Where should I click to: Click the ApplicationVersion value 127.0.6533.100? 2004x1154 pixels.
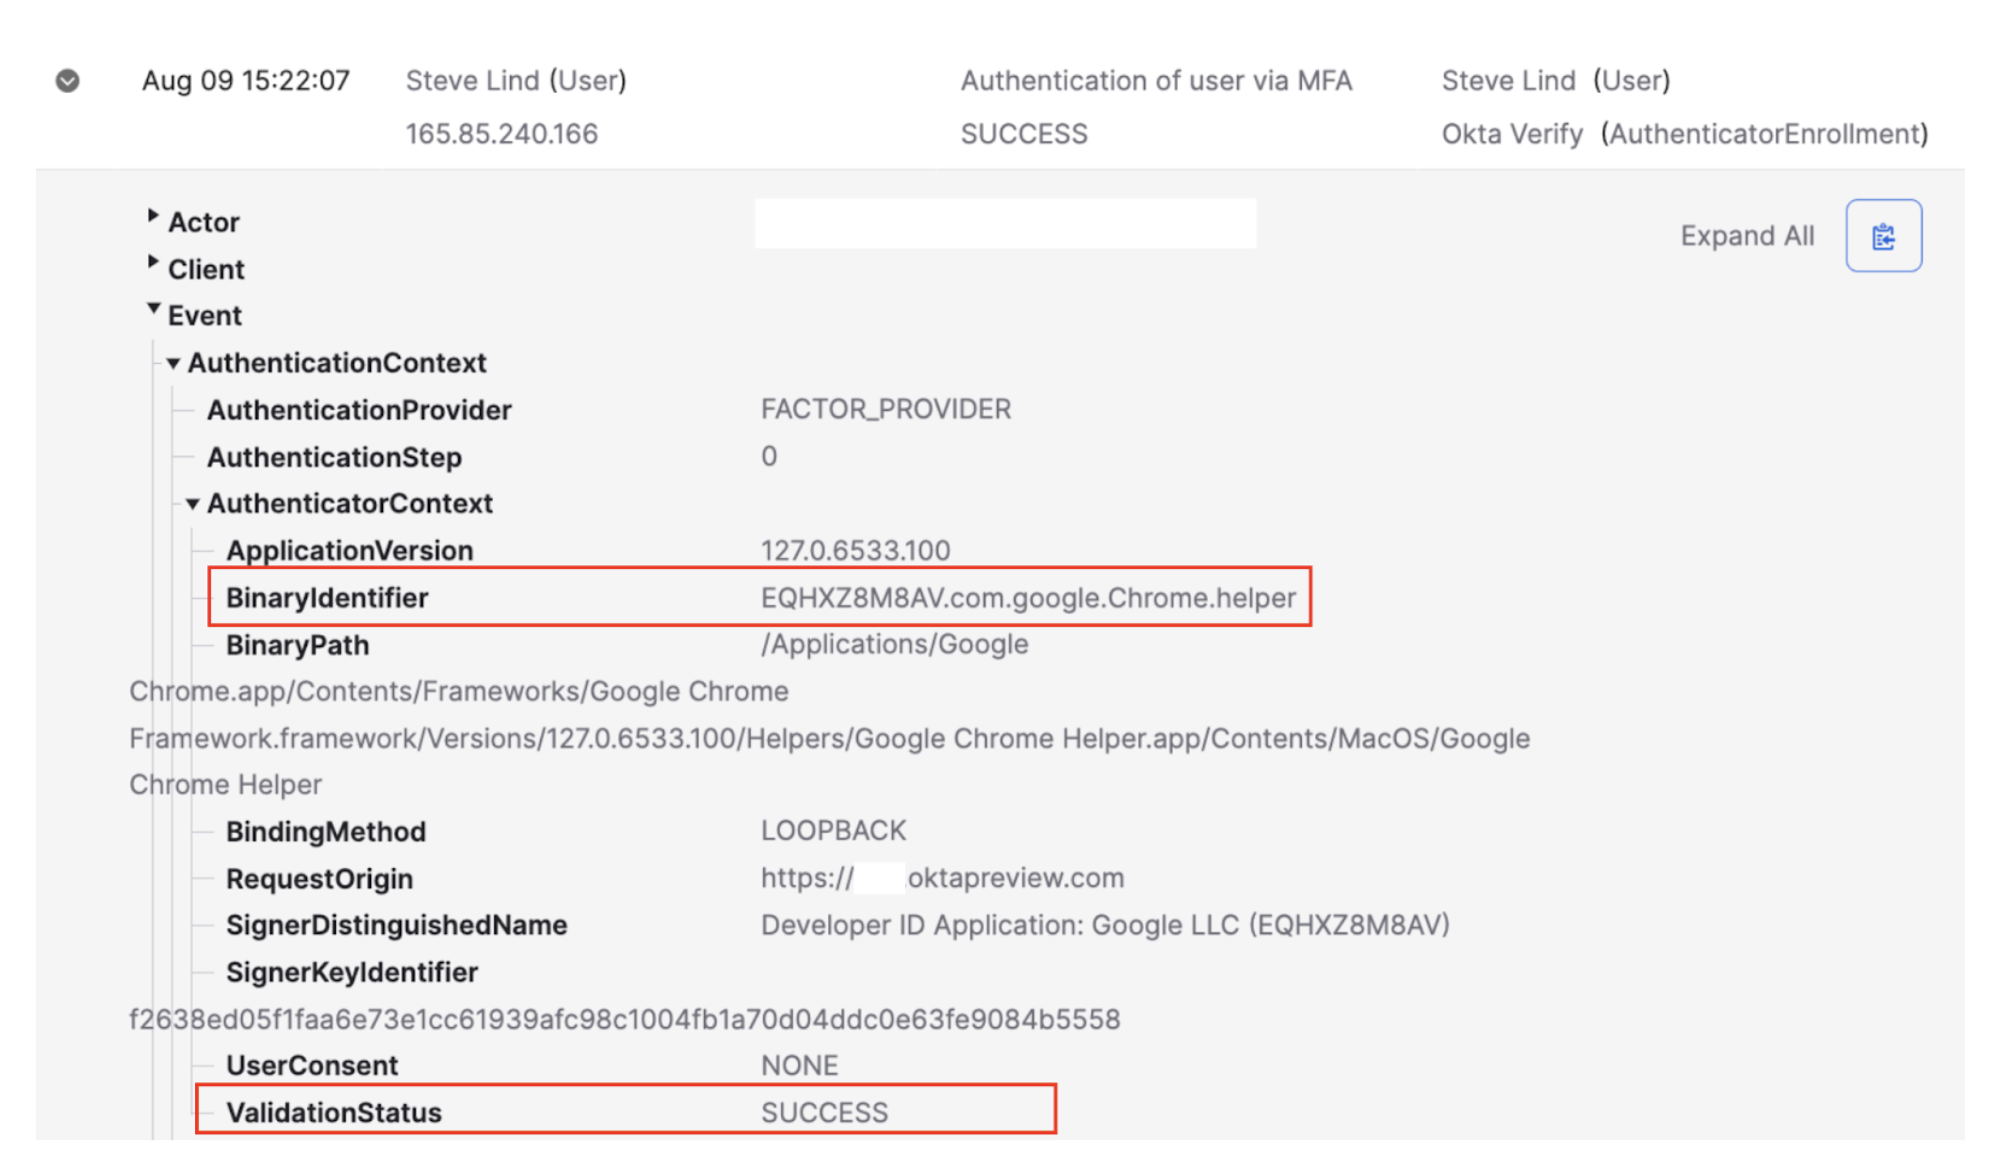(x=855, y=550)
